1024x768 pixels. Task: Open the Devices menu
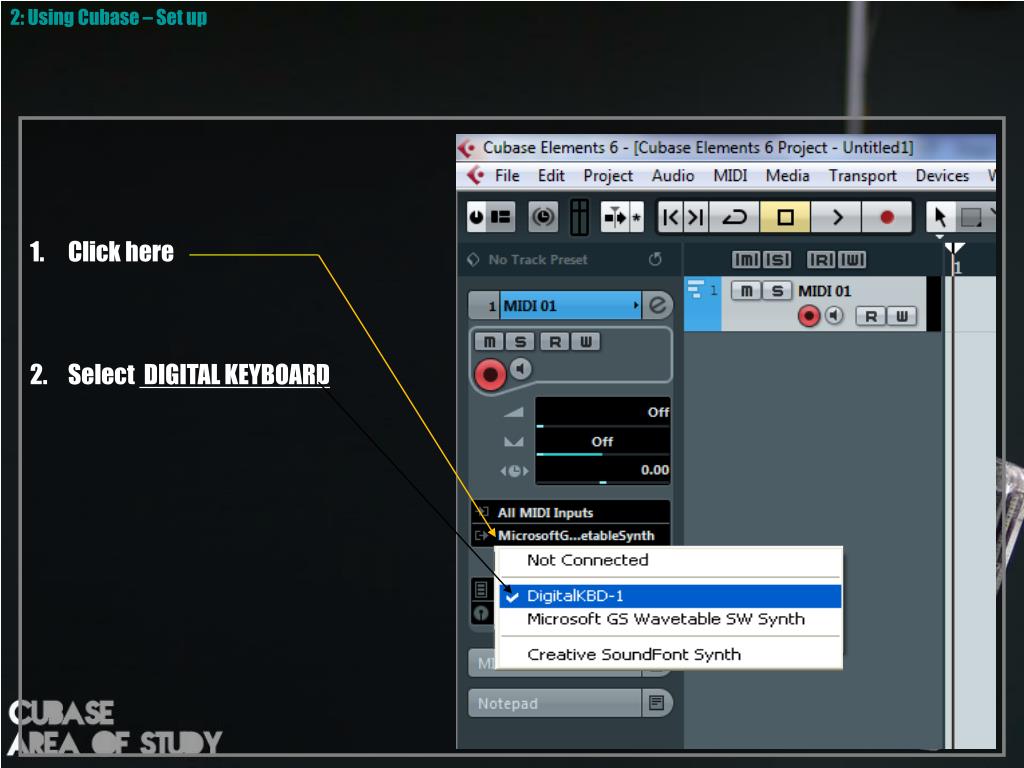(942, 175)
